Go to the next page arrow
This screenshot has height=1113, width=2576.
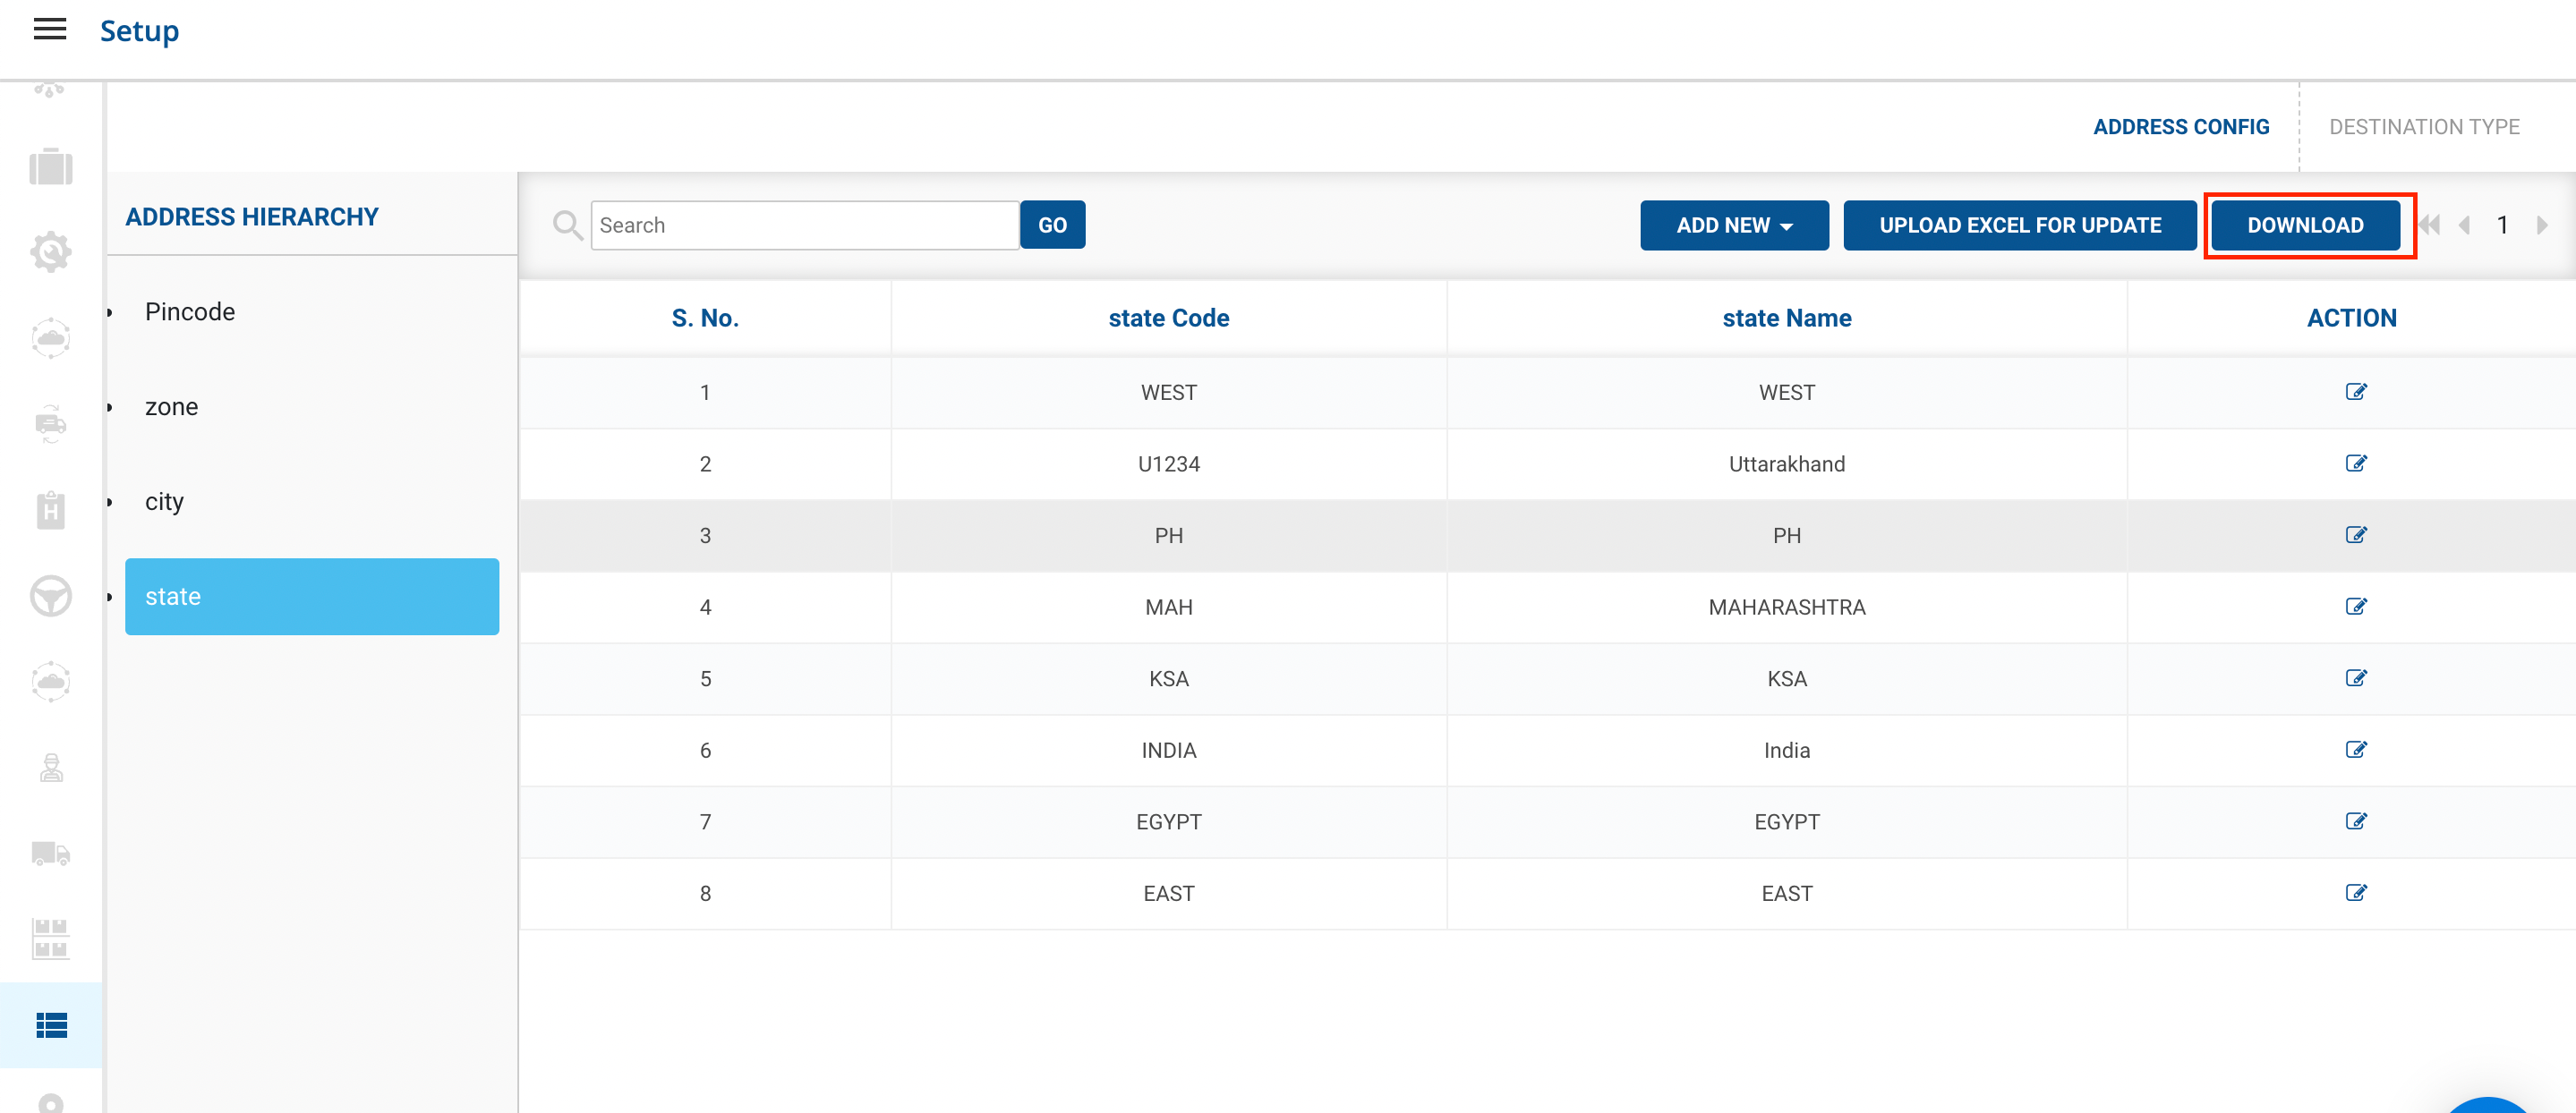click(x=2541, y=225)
